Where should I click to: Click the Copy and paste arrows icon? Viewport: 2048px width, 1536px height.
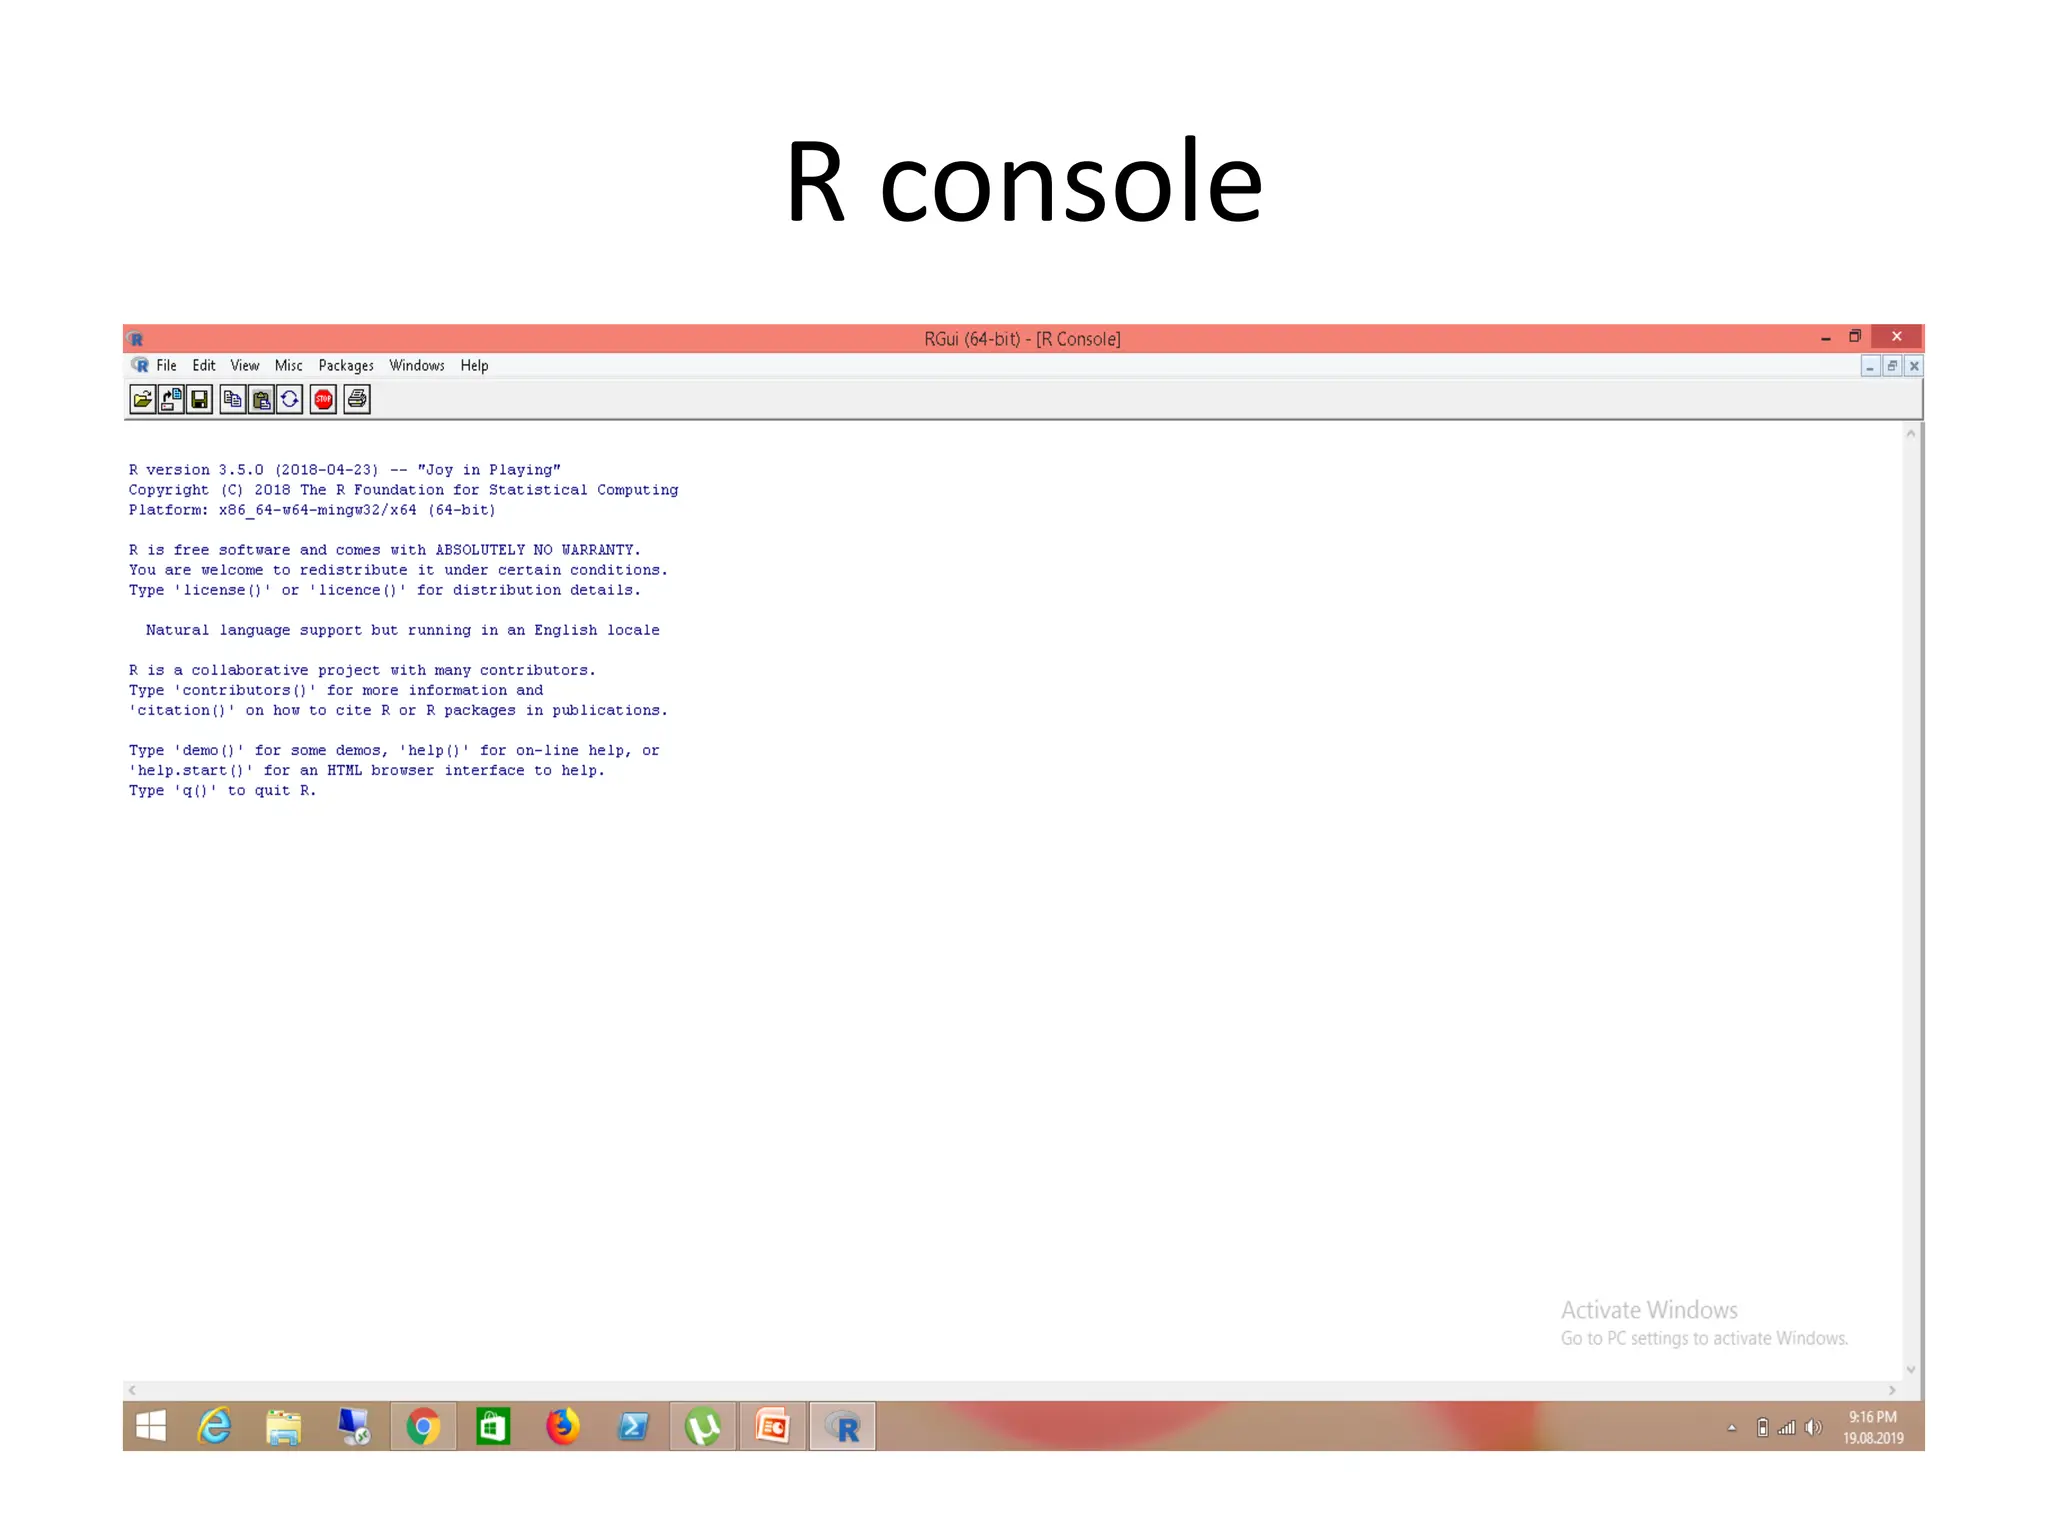[289, 400]
